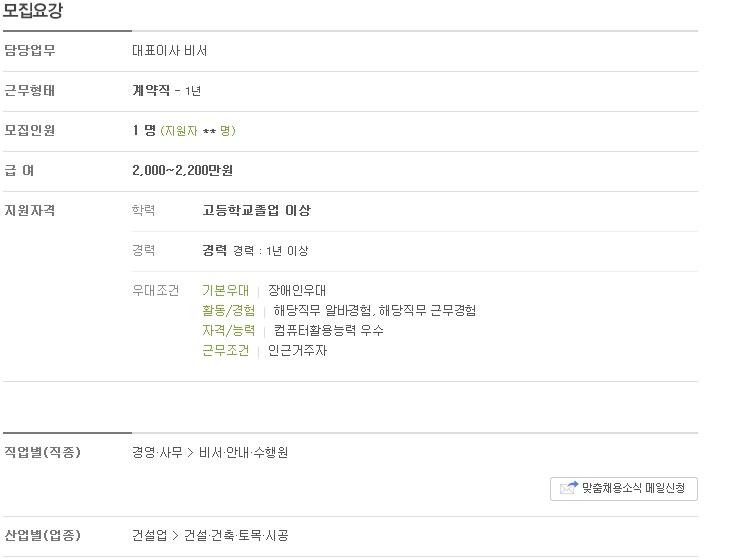Click the 활동/경험 preference label
Screen dimensions: 740x560
click(x=228, y=310)
